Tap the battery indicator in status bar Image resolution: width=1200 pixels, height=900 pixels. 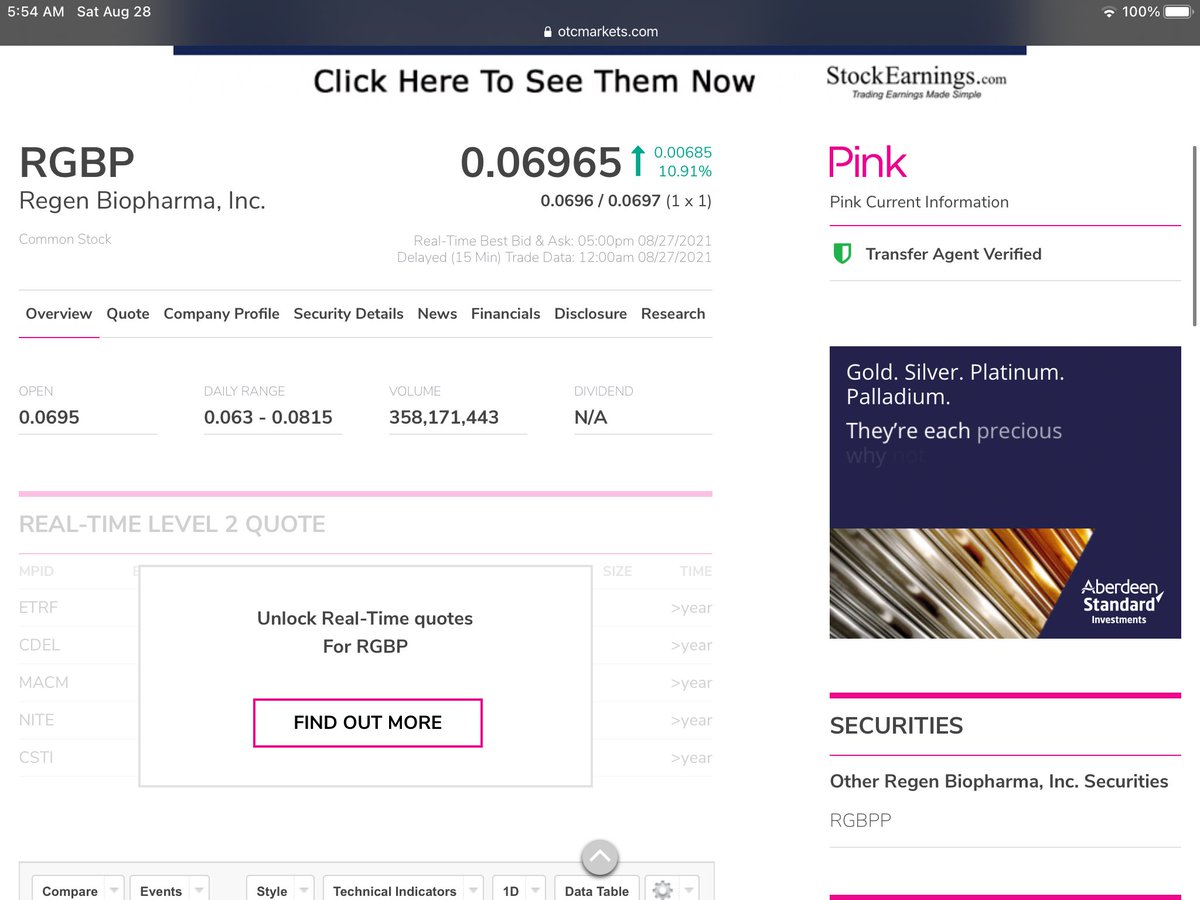[1179, 12]
